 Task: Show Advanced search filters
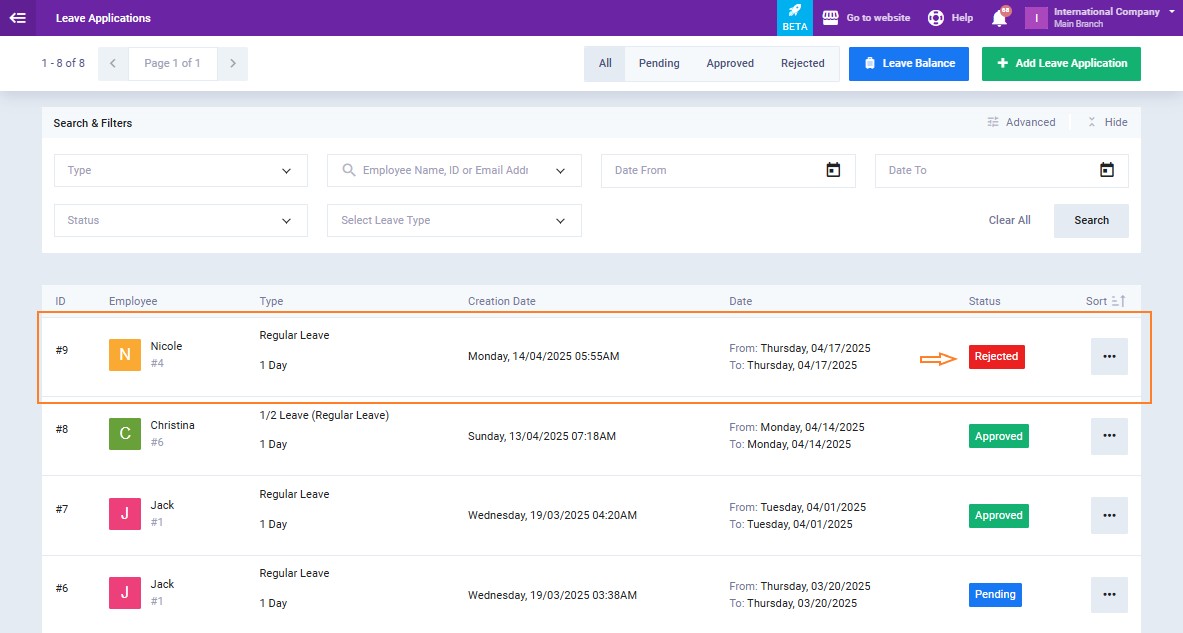coord(1022,122)
